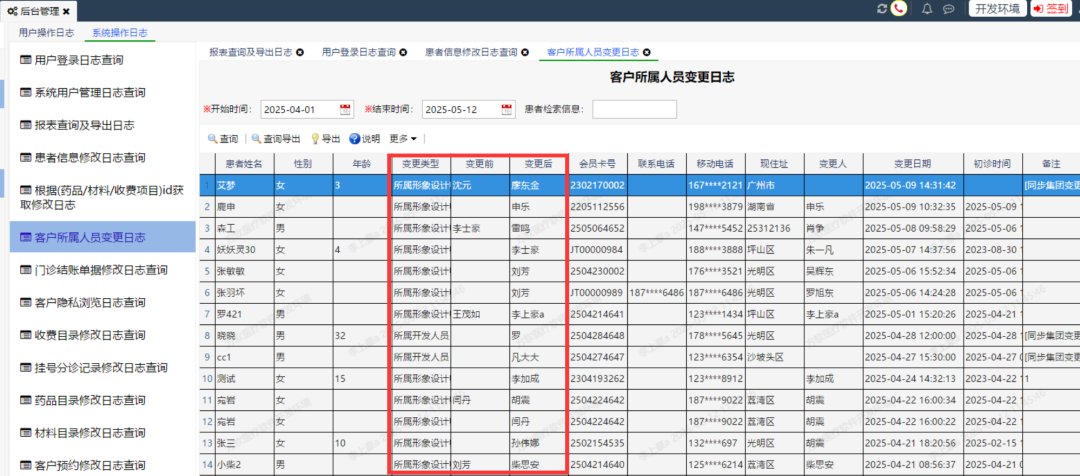Click the 变更后 cell 廖东金
1080x476 pixels.
click(539, 185)
